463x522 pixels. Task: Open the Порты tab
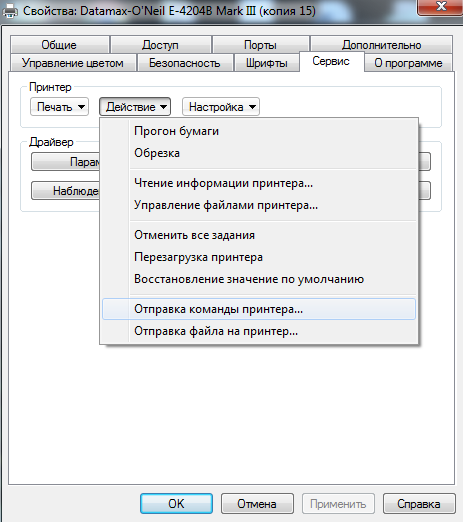[x=260, y=45]
